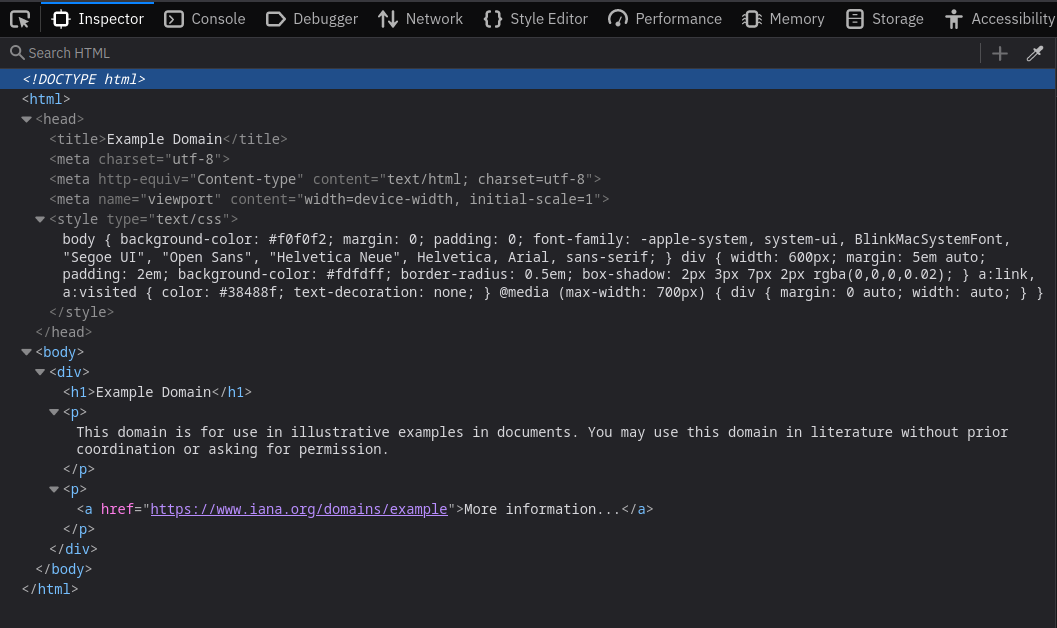Collapse the body element node
The width and height of the screenshot is (1057, 628).
click(x=27, y=352)
